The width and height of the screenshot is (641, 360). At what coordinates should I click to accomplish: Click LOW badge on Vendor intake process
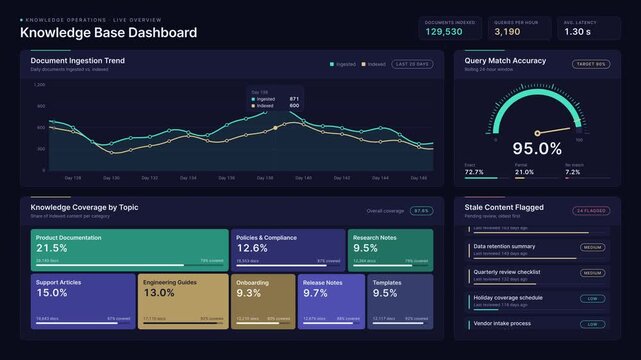pyautogui.click(x=592, y=324)
